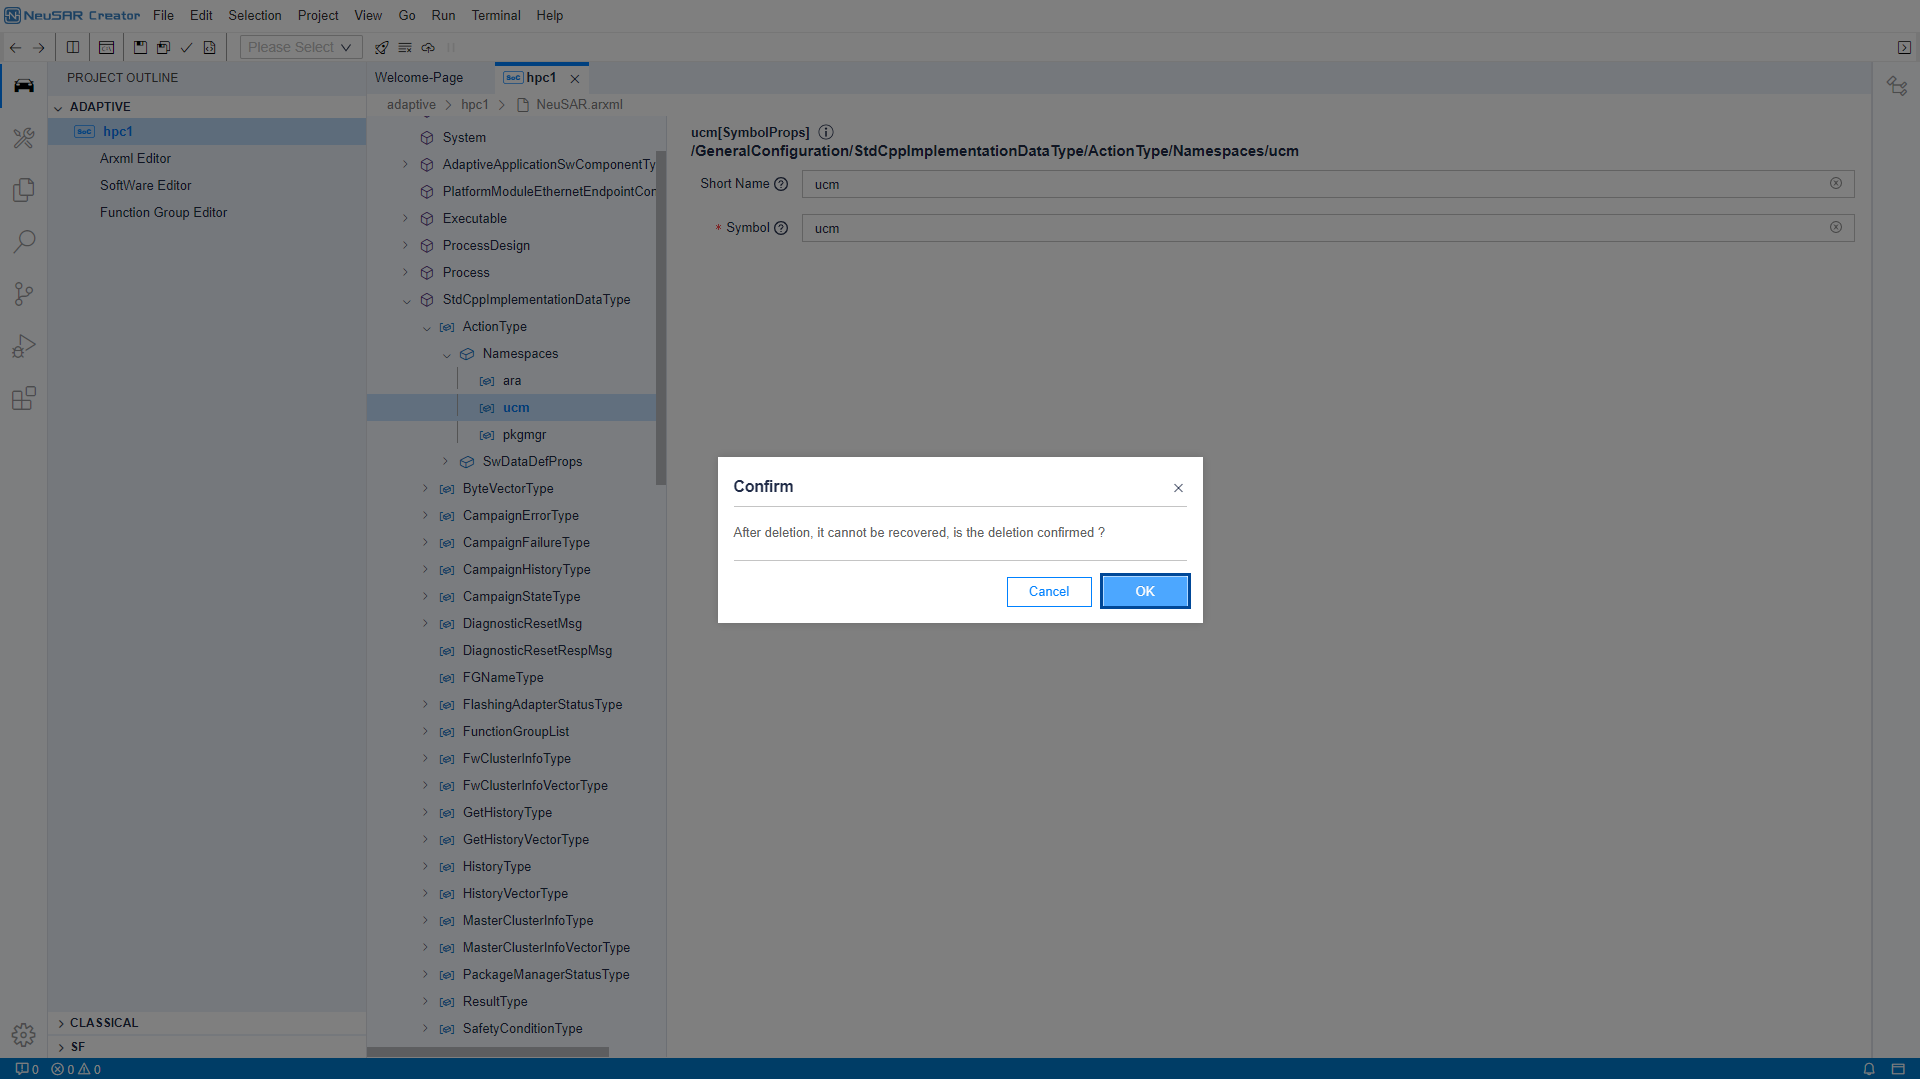This screenshot has height=1079, width=1920.
Task: Click the rocket launch icon in the toolbar
Action: point(381,47)
